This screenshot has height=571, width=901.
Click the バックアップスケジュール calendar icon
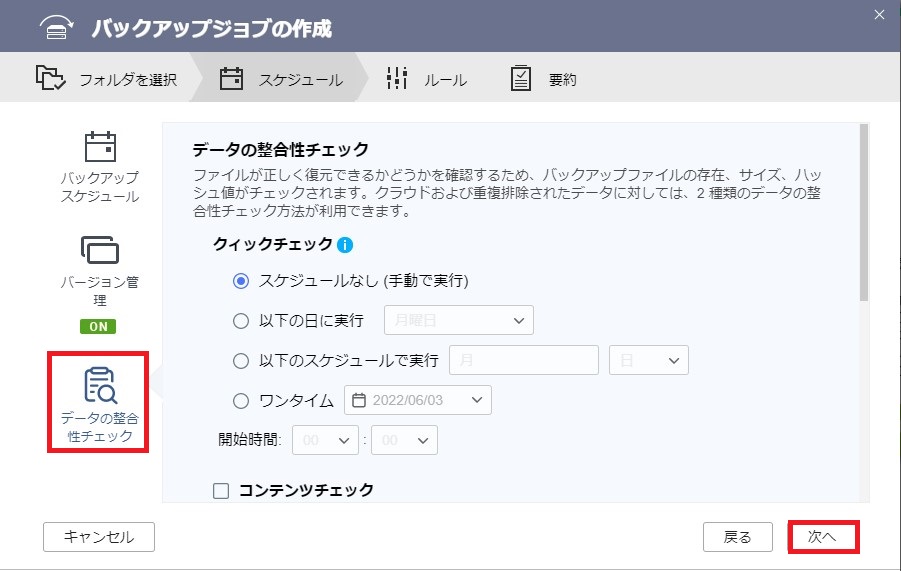100,146
